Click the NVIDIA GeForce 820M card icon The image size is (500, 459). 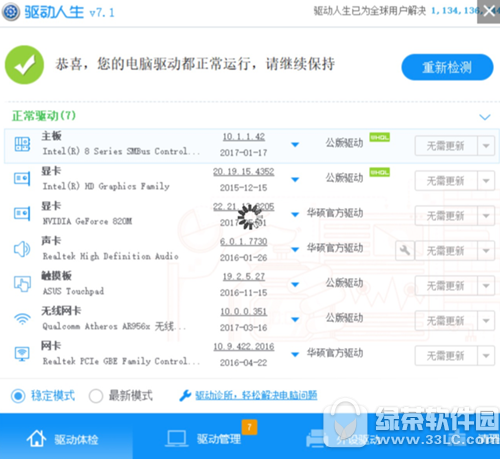point(22,214)
